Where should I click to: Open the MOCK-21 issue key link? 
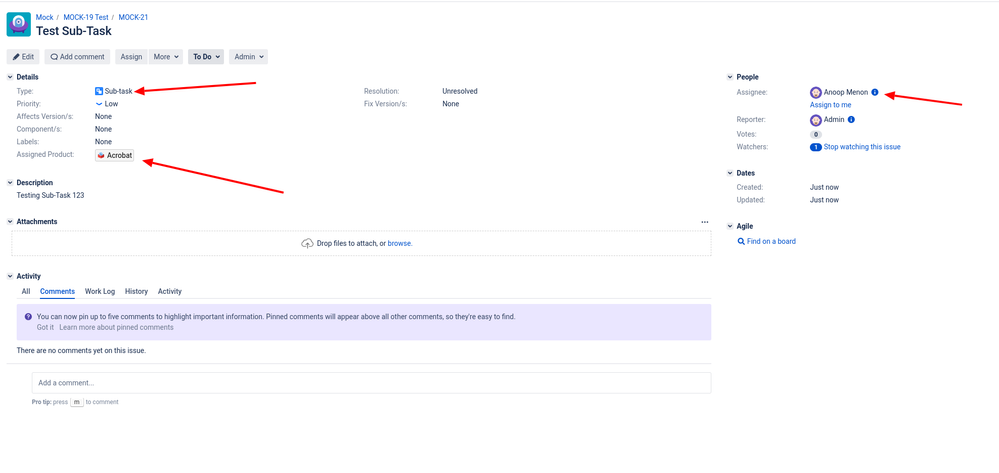click(133, 17)
